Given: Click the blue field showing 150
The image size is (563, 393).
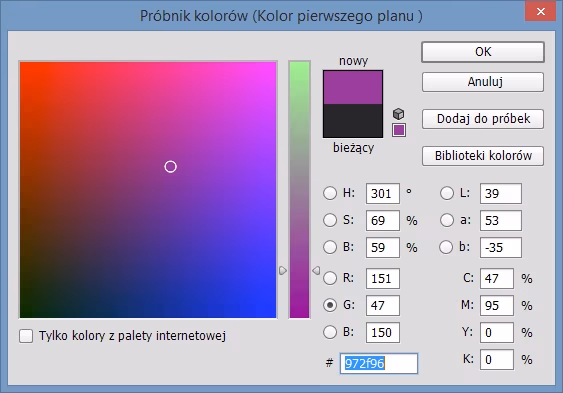Looking at the screenshot, I should pyautogui.click(x=383, y=332).
